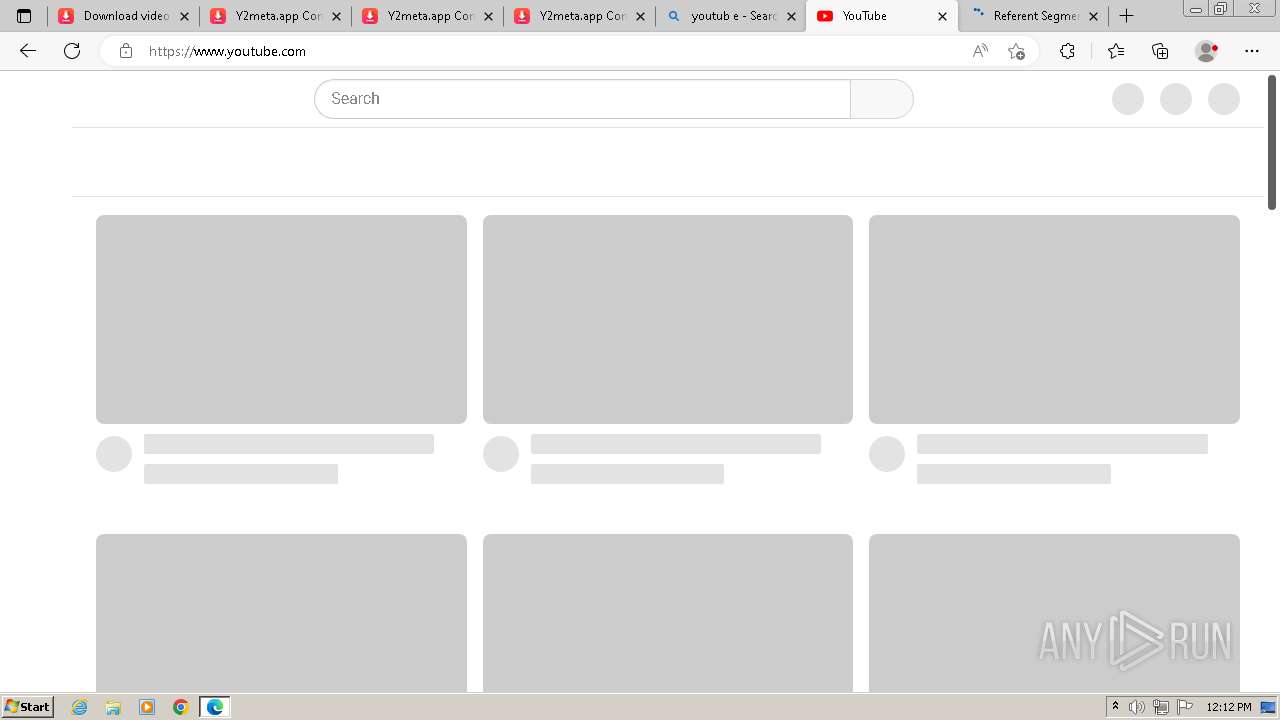Restore down the browser window
1280x720 pixels.
(x=1220, y=9)
